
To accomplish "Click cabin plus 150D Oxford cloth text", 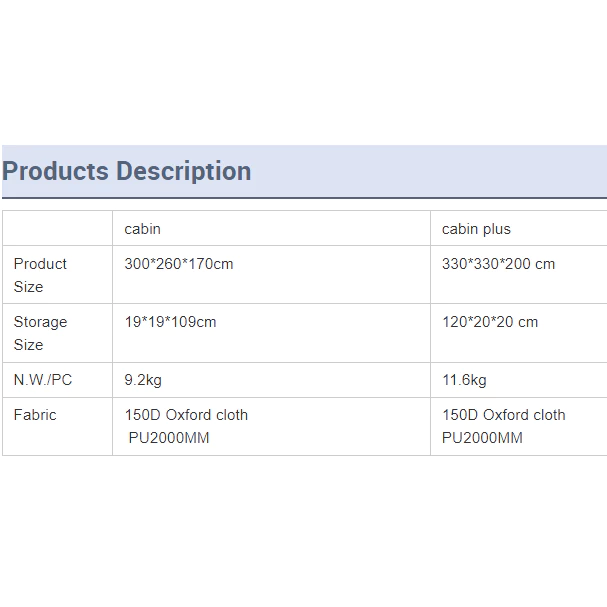I will click(x=504, y=415).
